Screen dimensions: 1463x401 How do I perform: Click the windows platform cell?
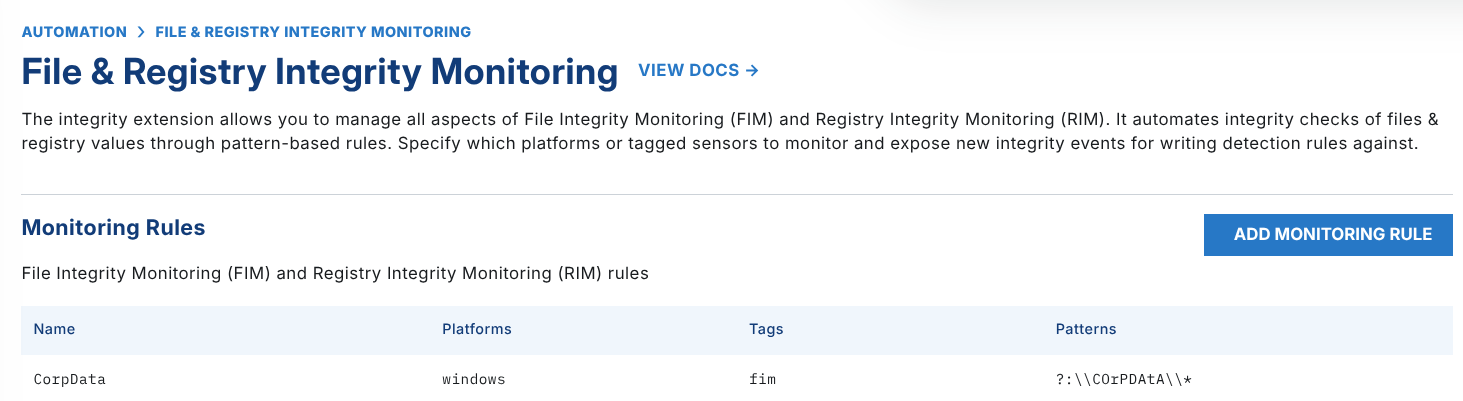click(x=474, y=380)
